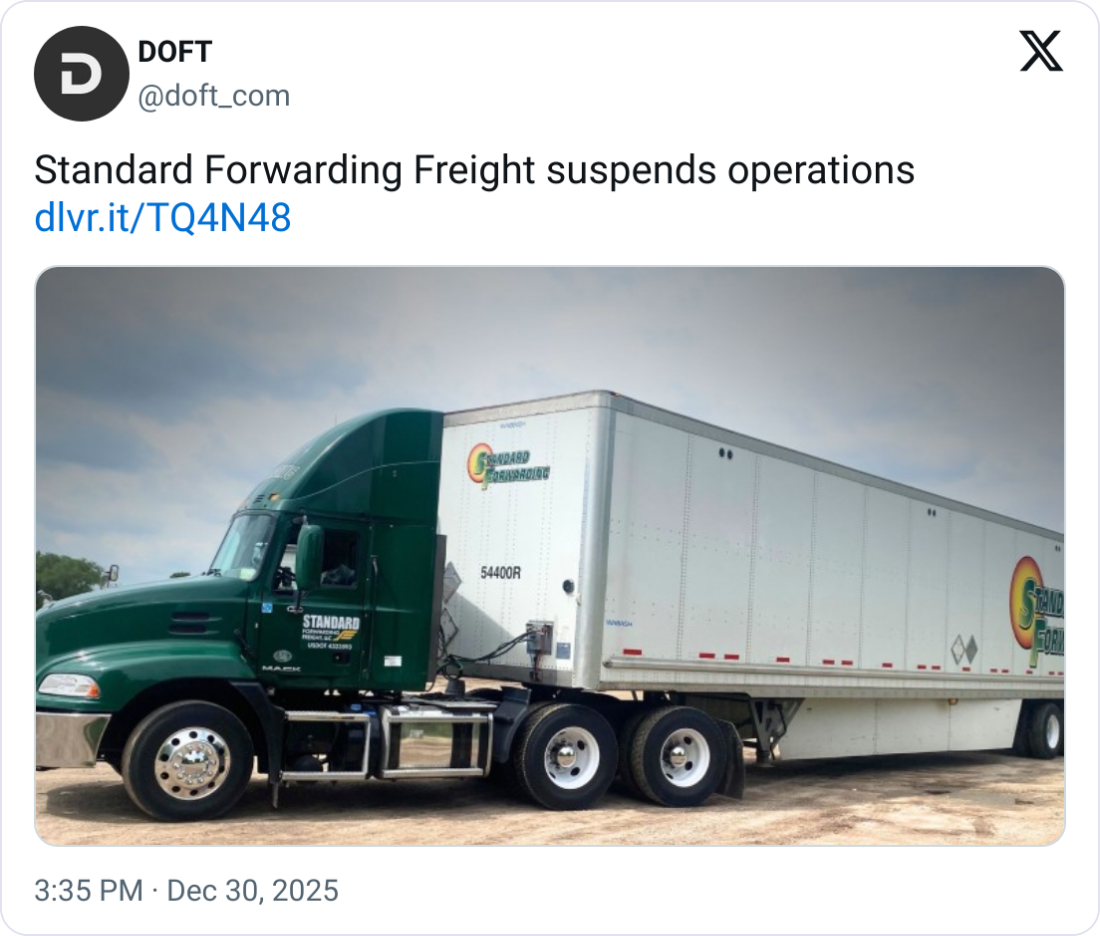This screenshot has width=1100, height=936.
Task: Click the 54400R trailer number
Action: tap(500, 573)
